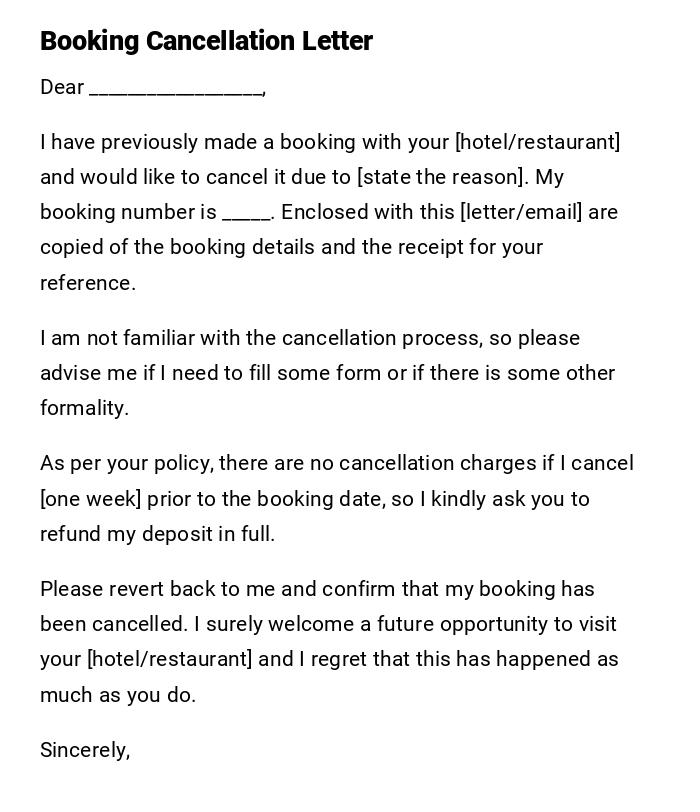Click the word Dear in the salutation
The width and height of the screenshot is (700, 812).
click(62, 88)
